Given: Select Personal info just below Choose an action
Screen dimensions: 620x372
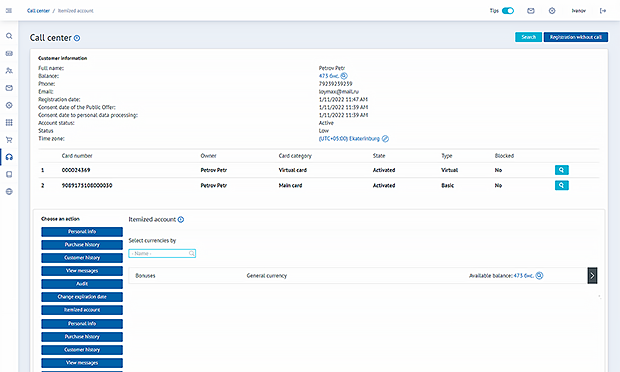Looking at the screenshot, I should point(82,232).
